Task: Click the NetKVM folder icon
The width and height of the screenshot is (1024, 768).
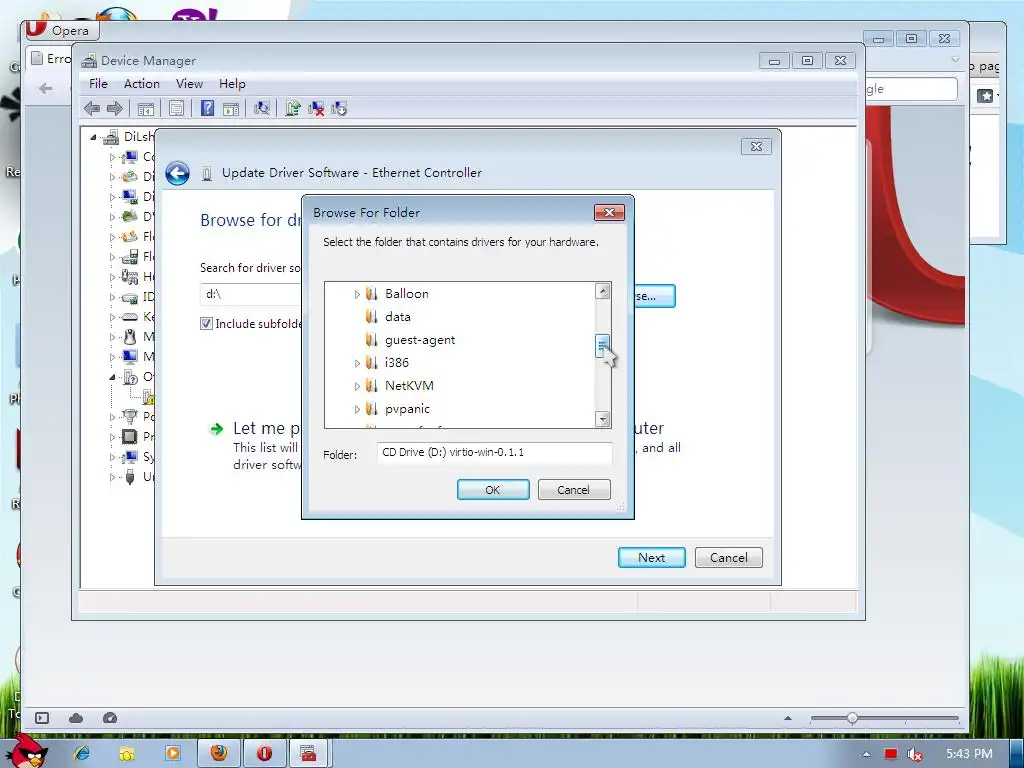Action: click(372, 385)
